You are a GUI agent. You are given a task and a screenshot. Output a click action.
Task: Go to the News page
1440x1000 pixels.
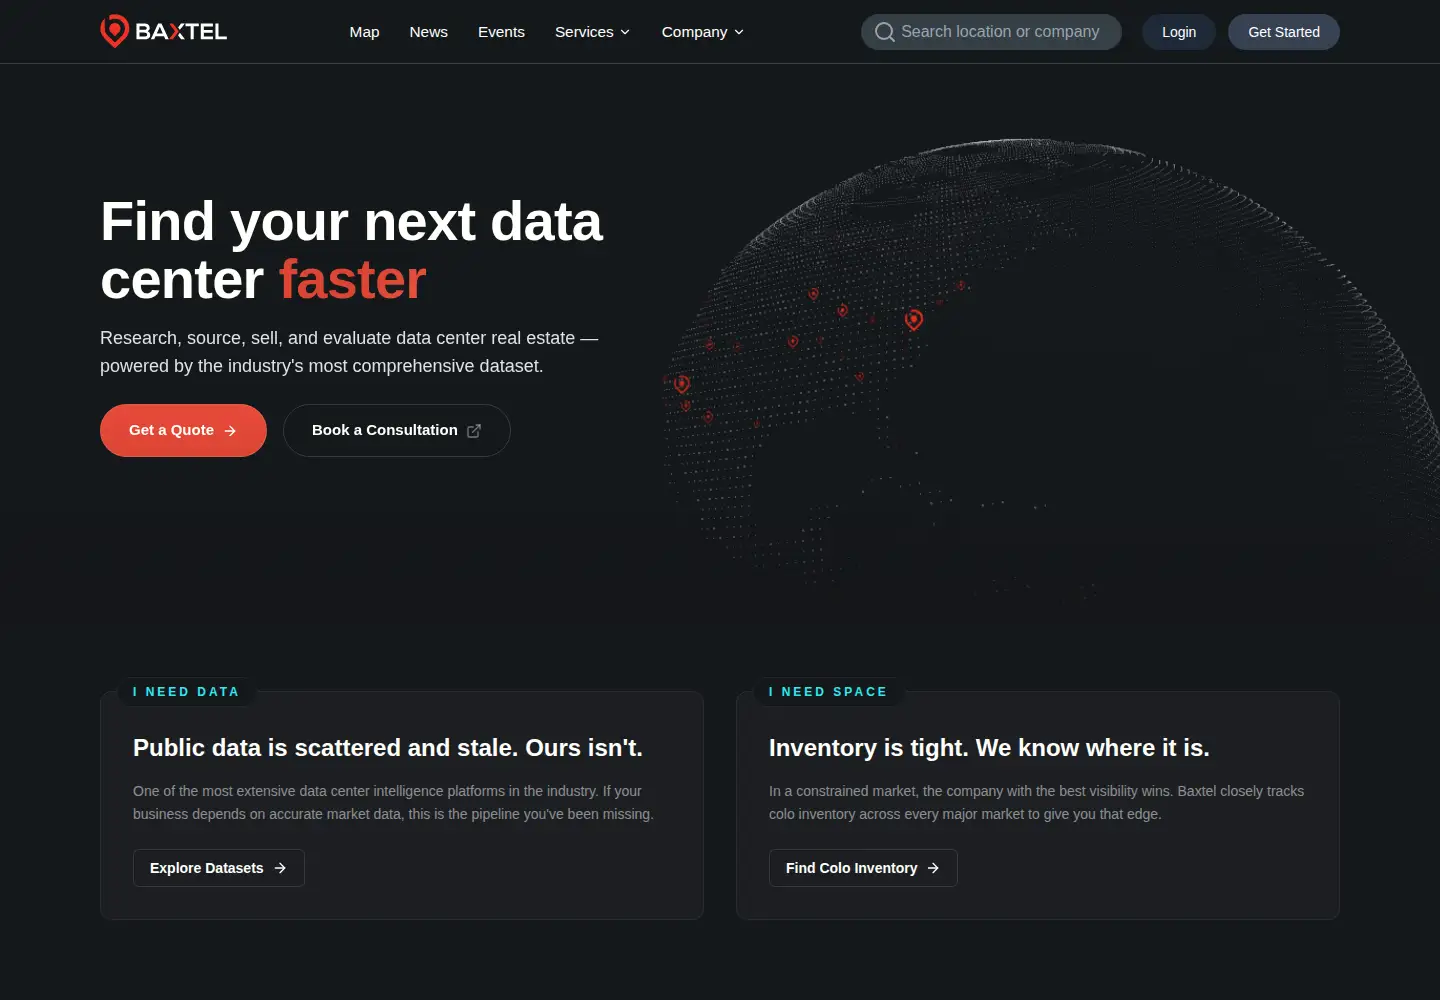pos(428,32)
